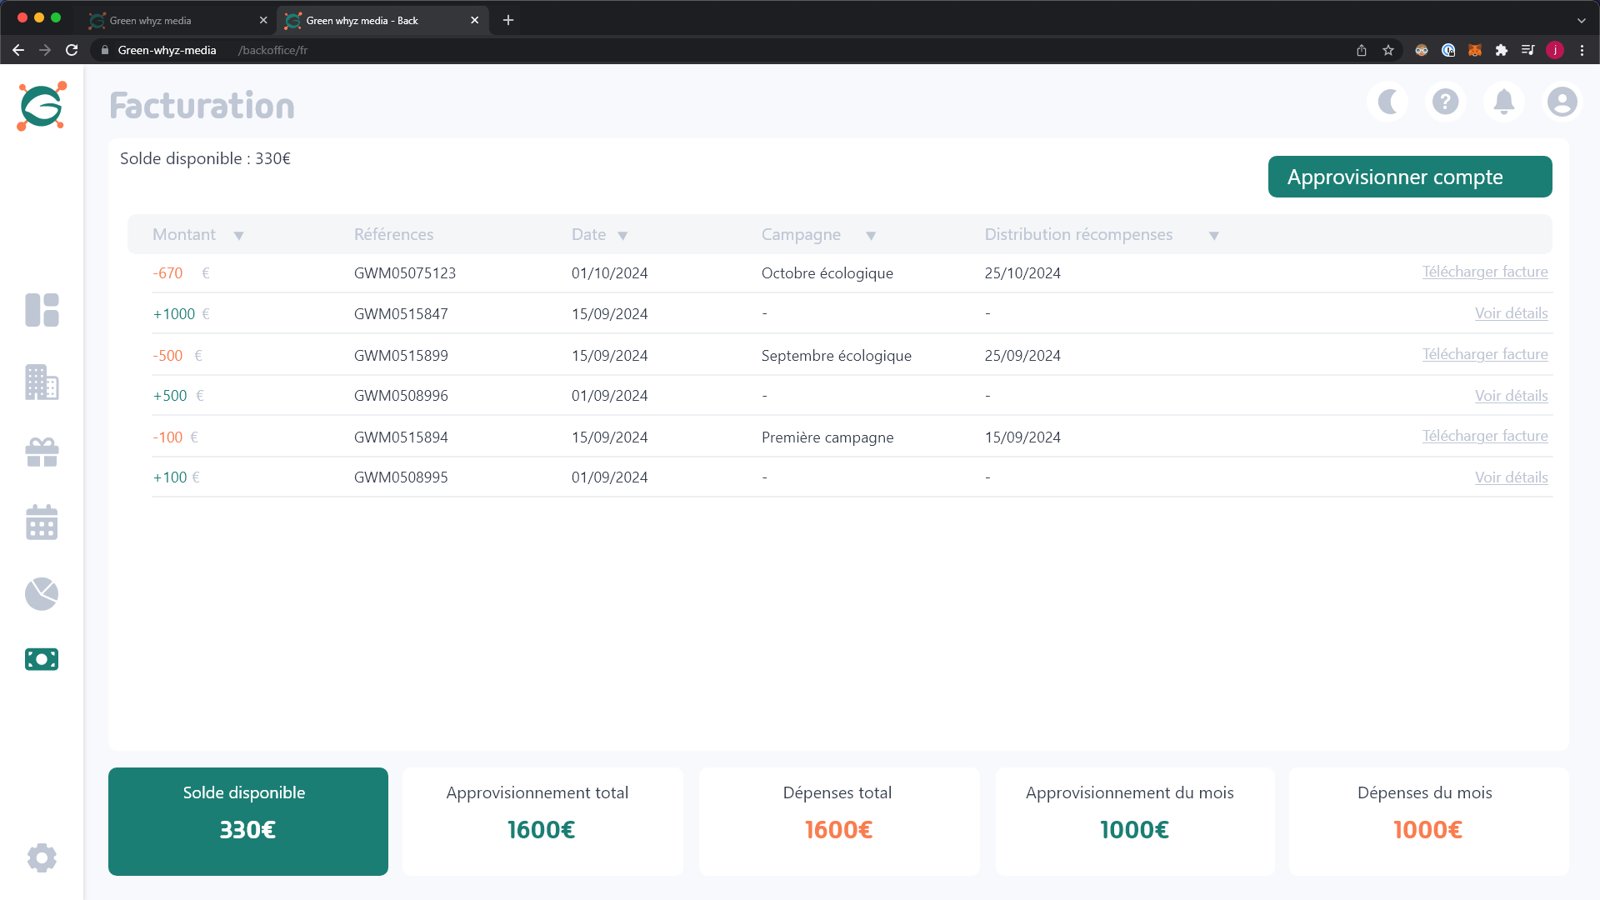Open a new browser tab
The width and height of the screenshot is (1600, 900).
click(508, 20)
